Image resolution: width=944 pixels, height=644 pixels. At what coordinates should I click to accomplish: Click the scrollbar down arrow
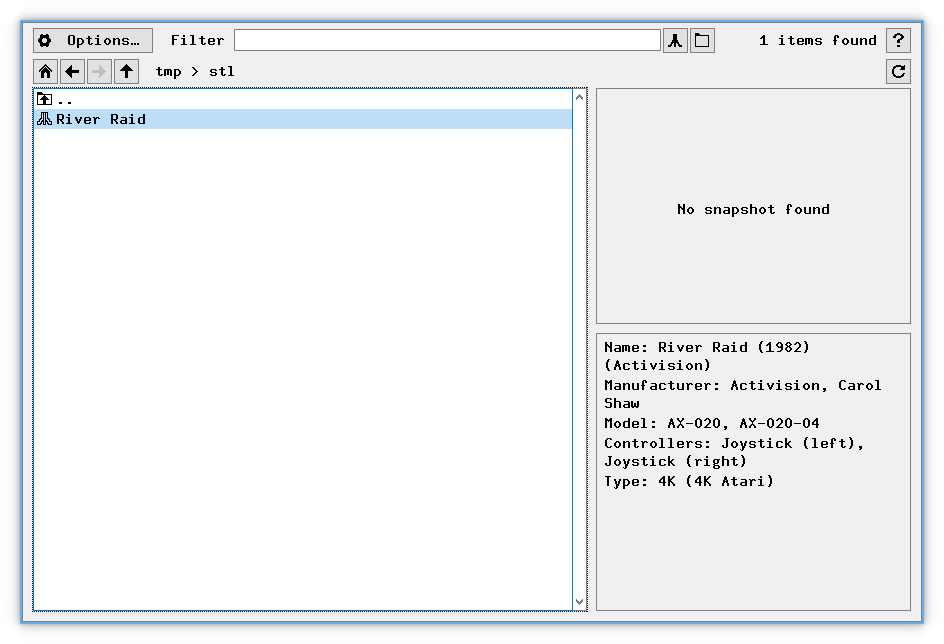coord(580,601)
